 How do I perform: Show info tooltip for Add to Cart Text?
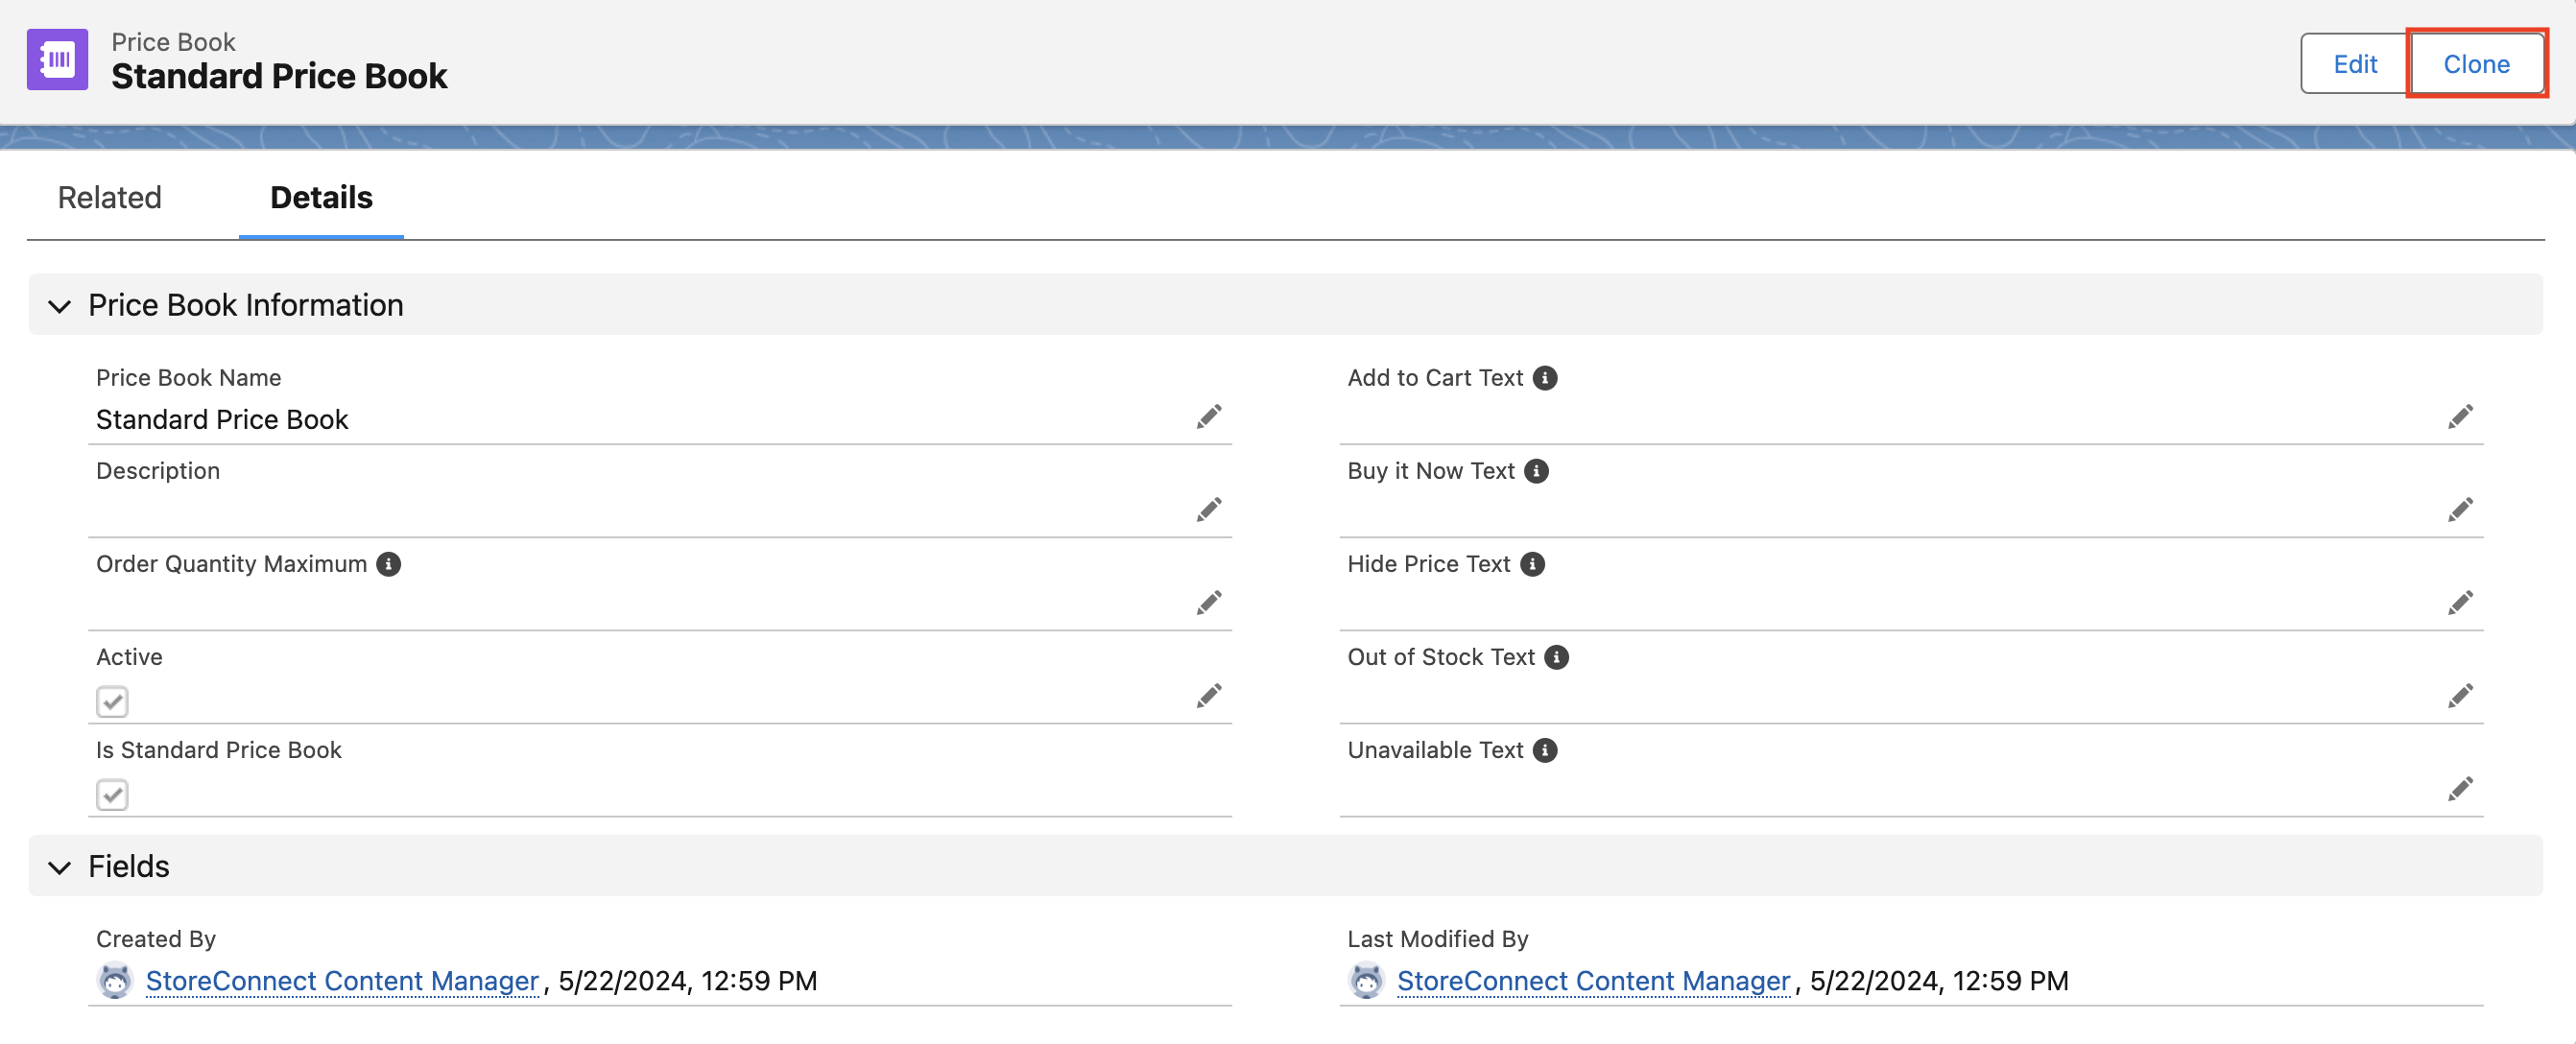[1544, 378]
